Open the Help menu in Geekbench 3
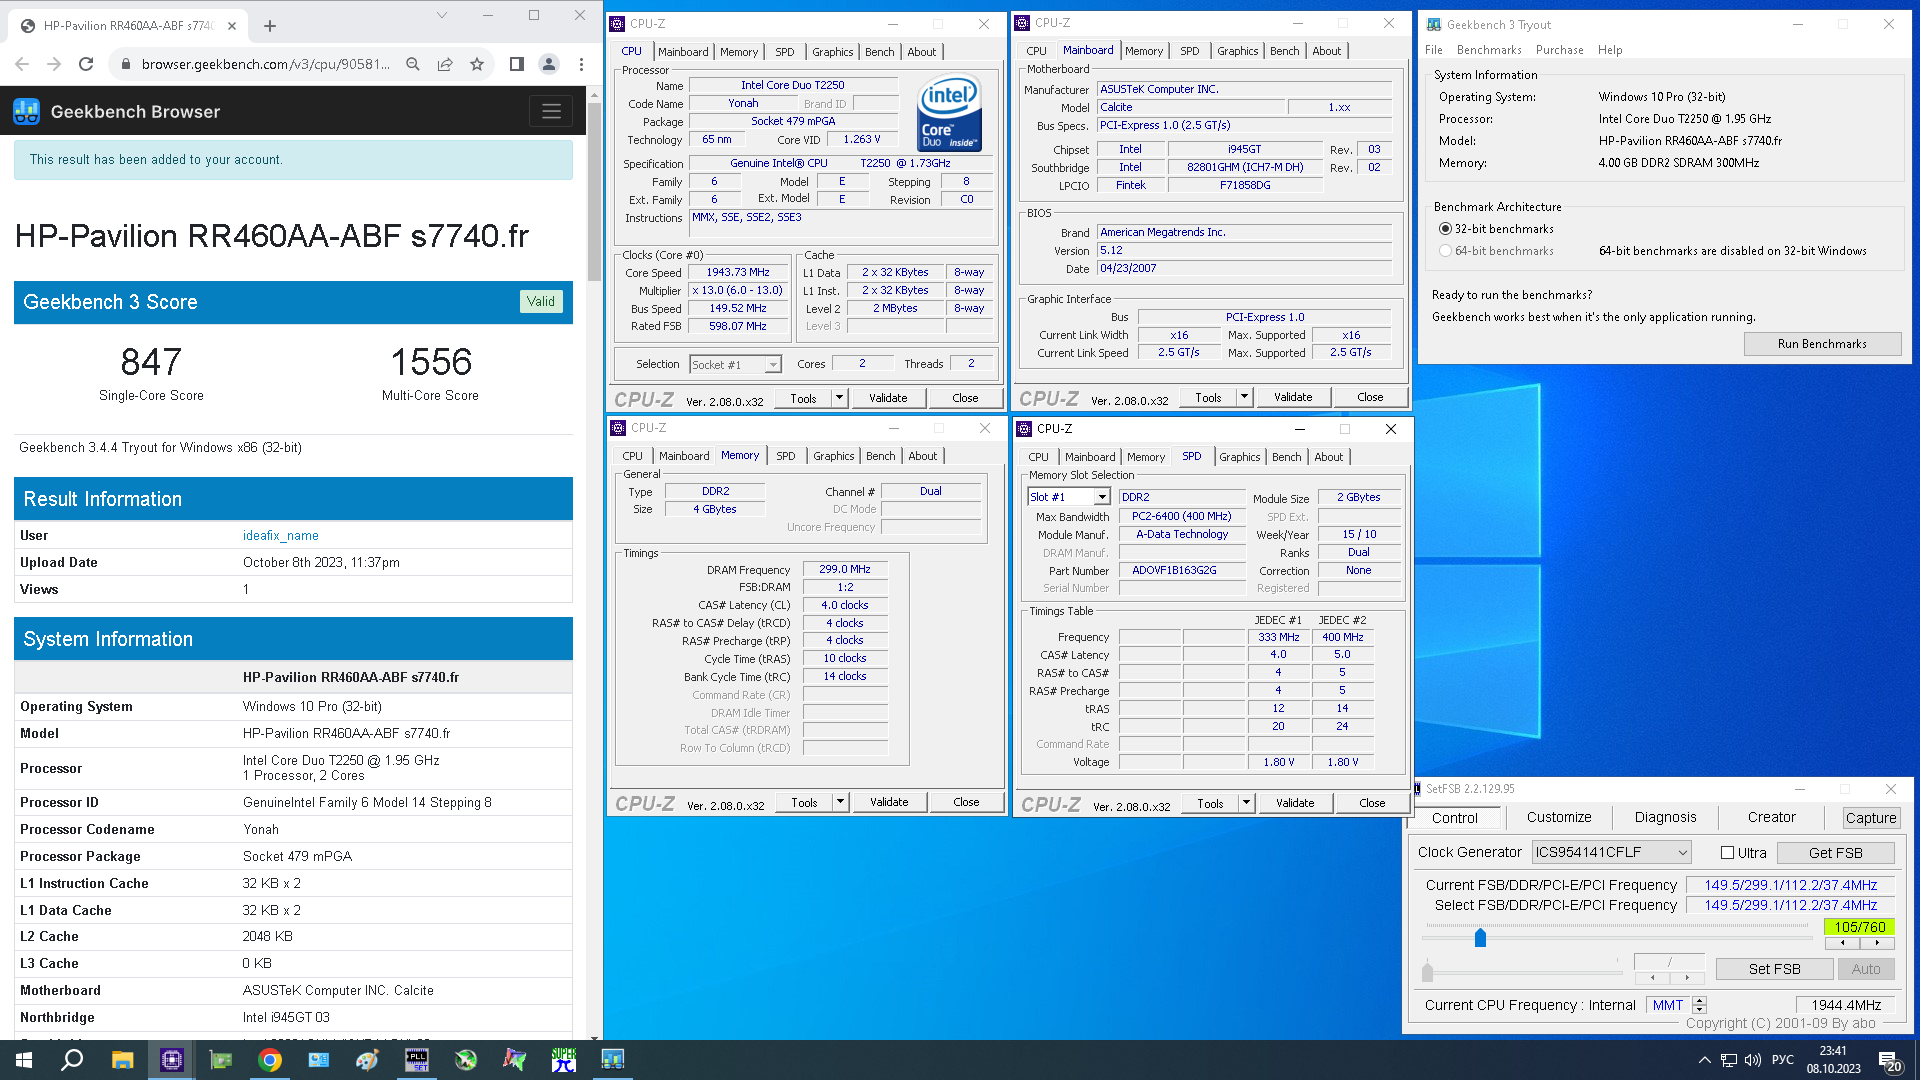 point(1610,50)
